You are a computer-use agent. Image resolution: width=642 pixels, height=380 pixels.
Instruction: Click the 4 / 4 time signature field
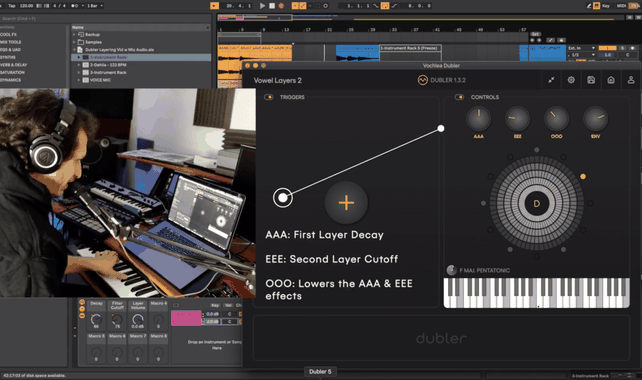click(x=60, y=6)
